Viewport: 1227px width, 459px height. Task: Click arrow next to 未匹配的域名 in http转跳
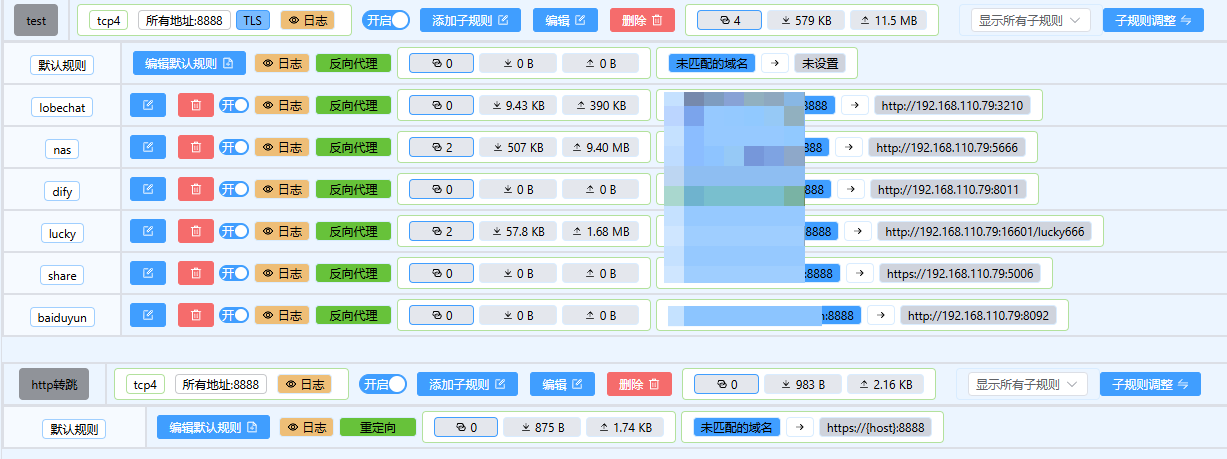click(x=799, y=427)
